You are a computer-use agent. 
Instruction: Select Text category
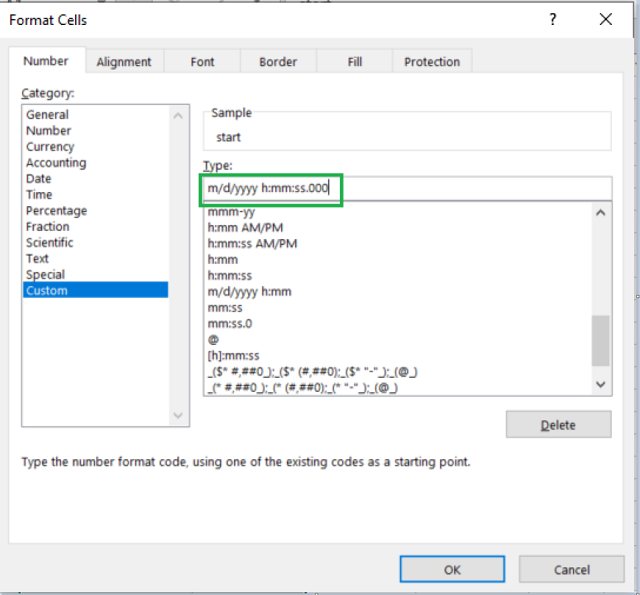(x=96, y=258)
